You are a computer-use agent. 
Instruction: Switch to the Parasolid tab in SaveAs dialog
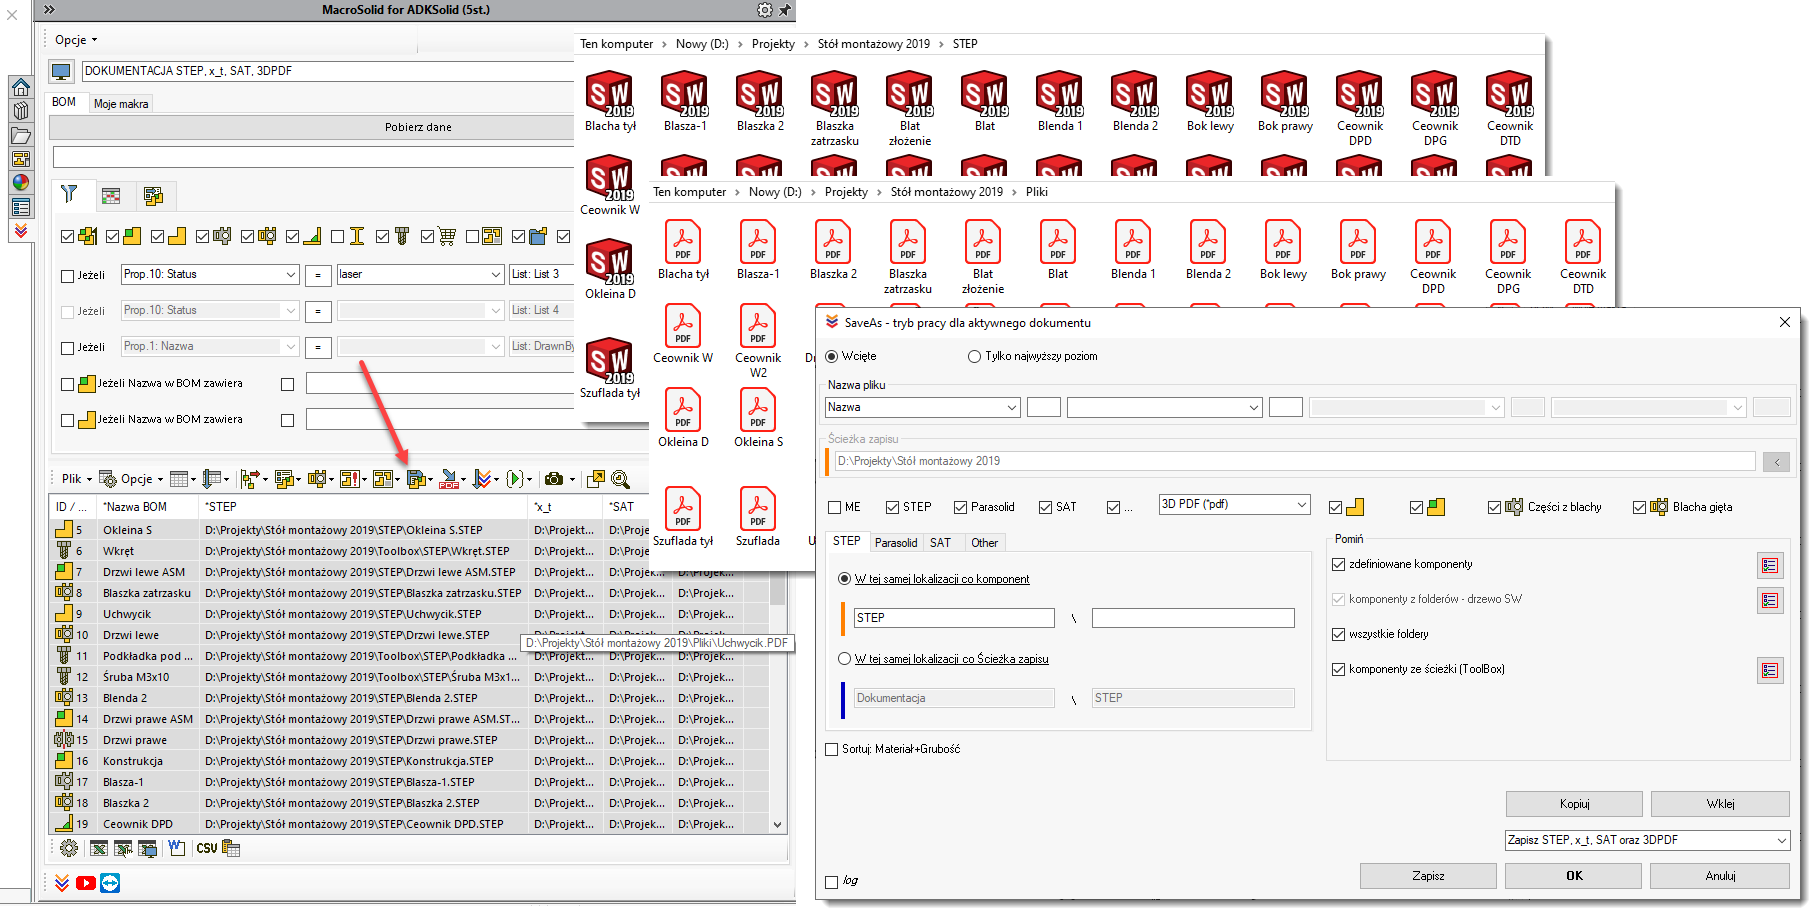tap(896, 543)
